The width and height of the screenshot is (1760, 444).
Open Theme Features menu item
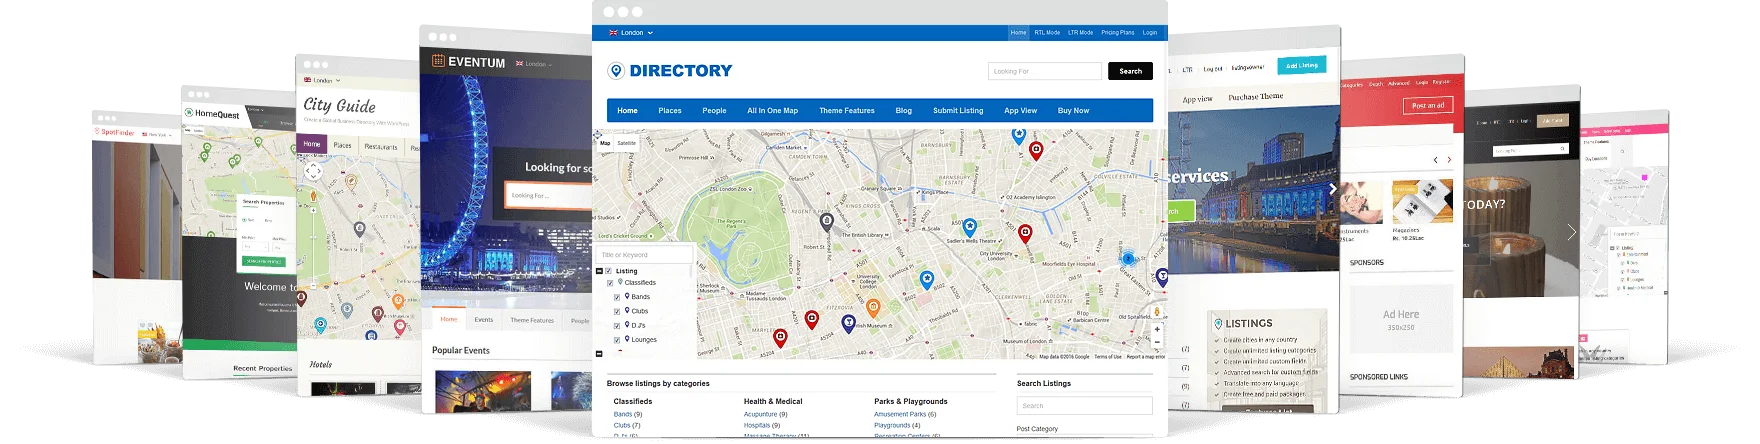(x=847, y=110)
